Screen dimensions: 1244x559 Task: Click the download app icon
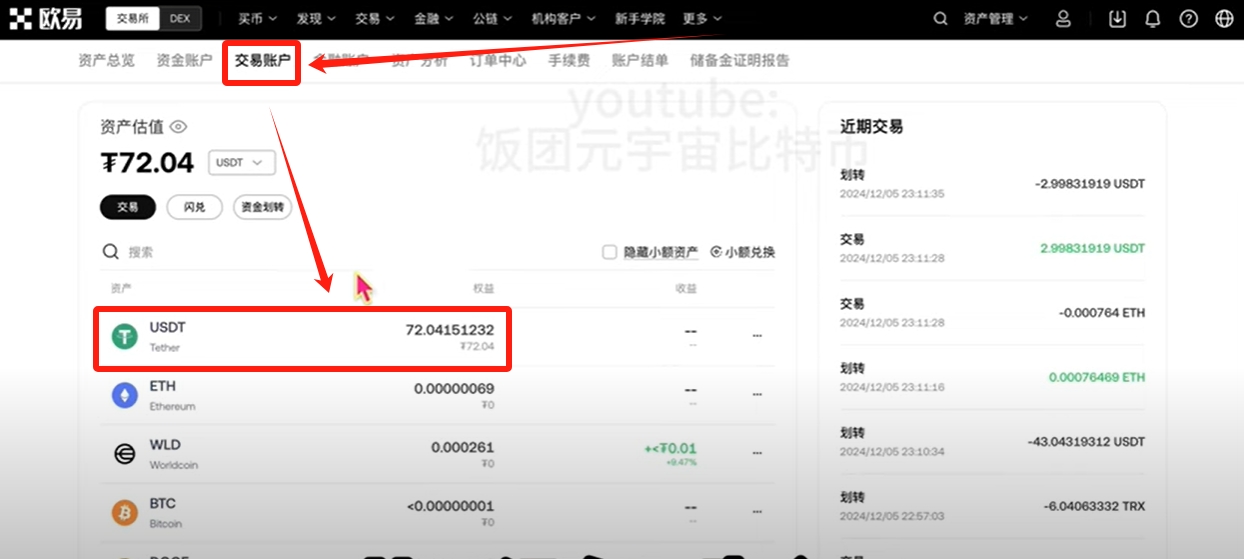1118,19
